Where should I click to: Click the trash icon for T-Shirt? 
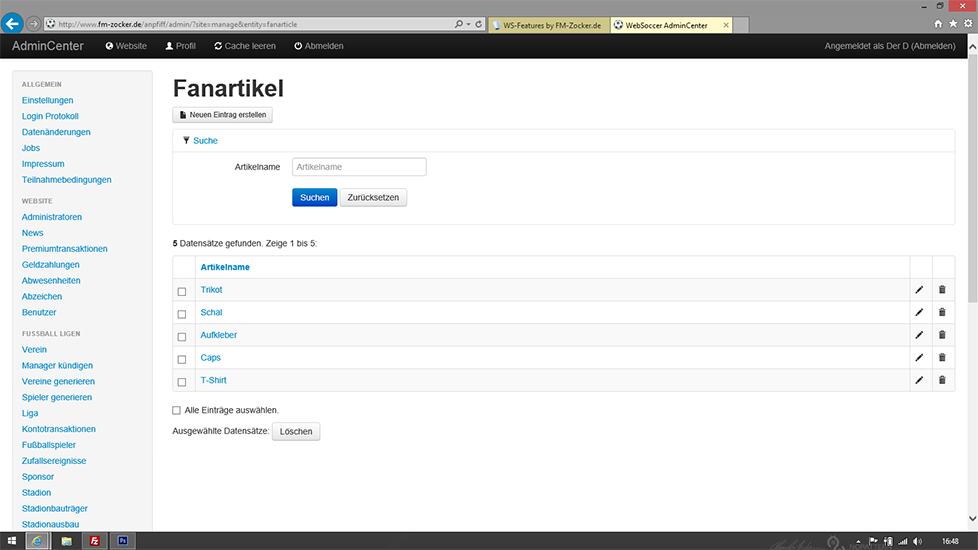(941, 380)
